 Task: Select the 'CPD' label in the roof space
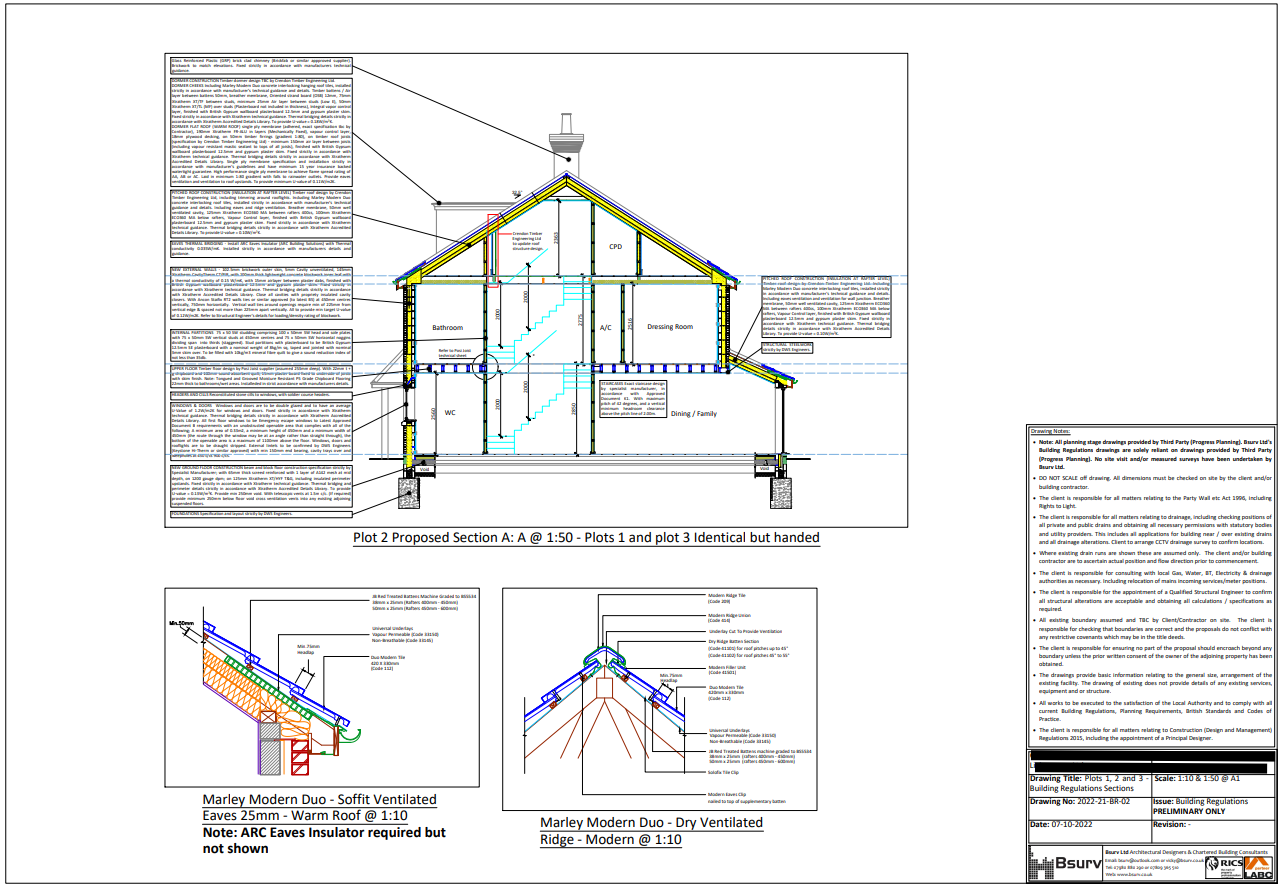pyautogui.click(x=616, y=245)
